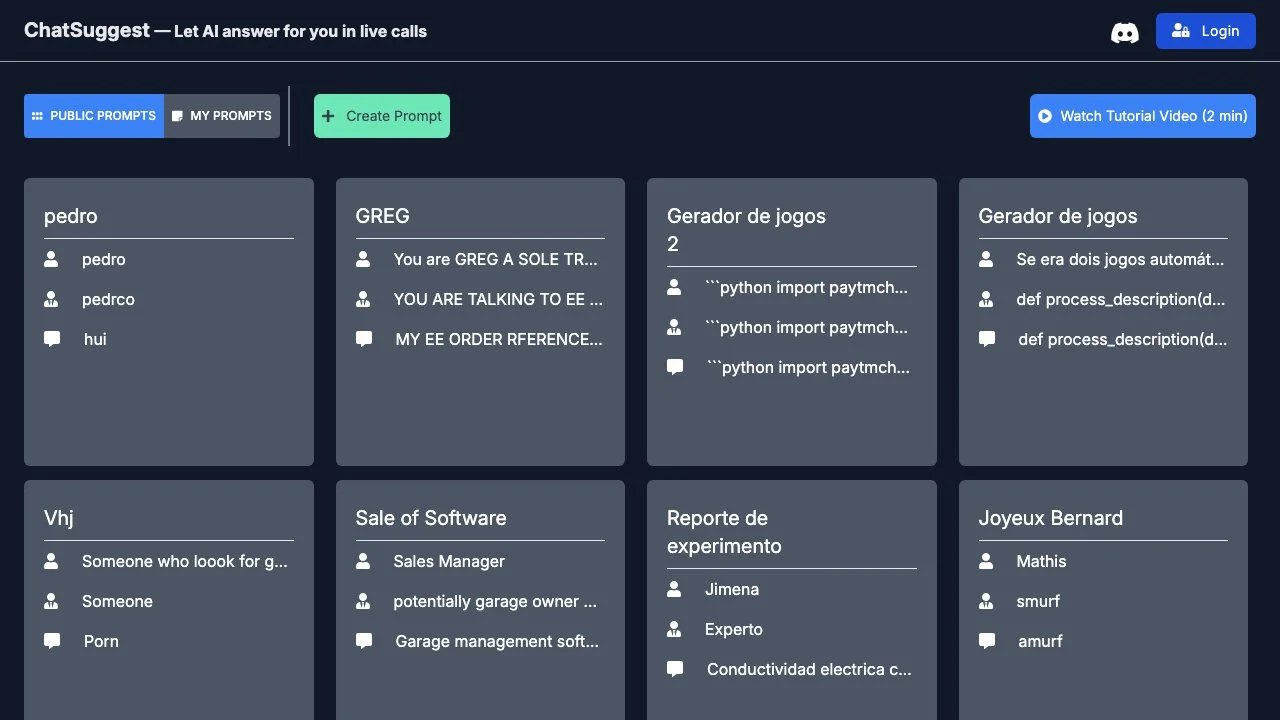Image resolution: width=1280 pixels, height=720 pixels.
Task: Click user icon in 'Gerador de jogos 2' card
Action: (x=674, y=287)
